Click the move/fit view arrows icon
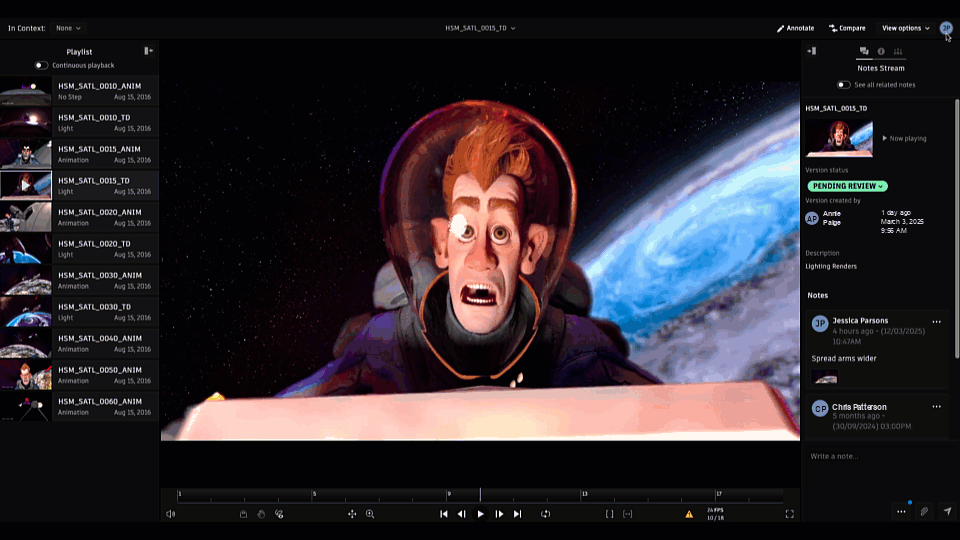The image size is (960, 540). pyautogui.click(x=352, y=514)
